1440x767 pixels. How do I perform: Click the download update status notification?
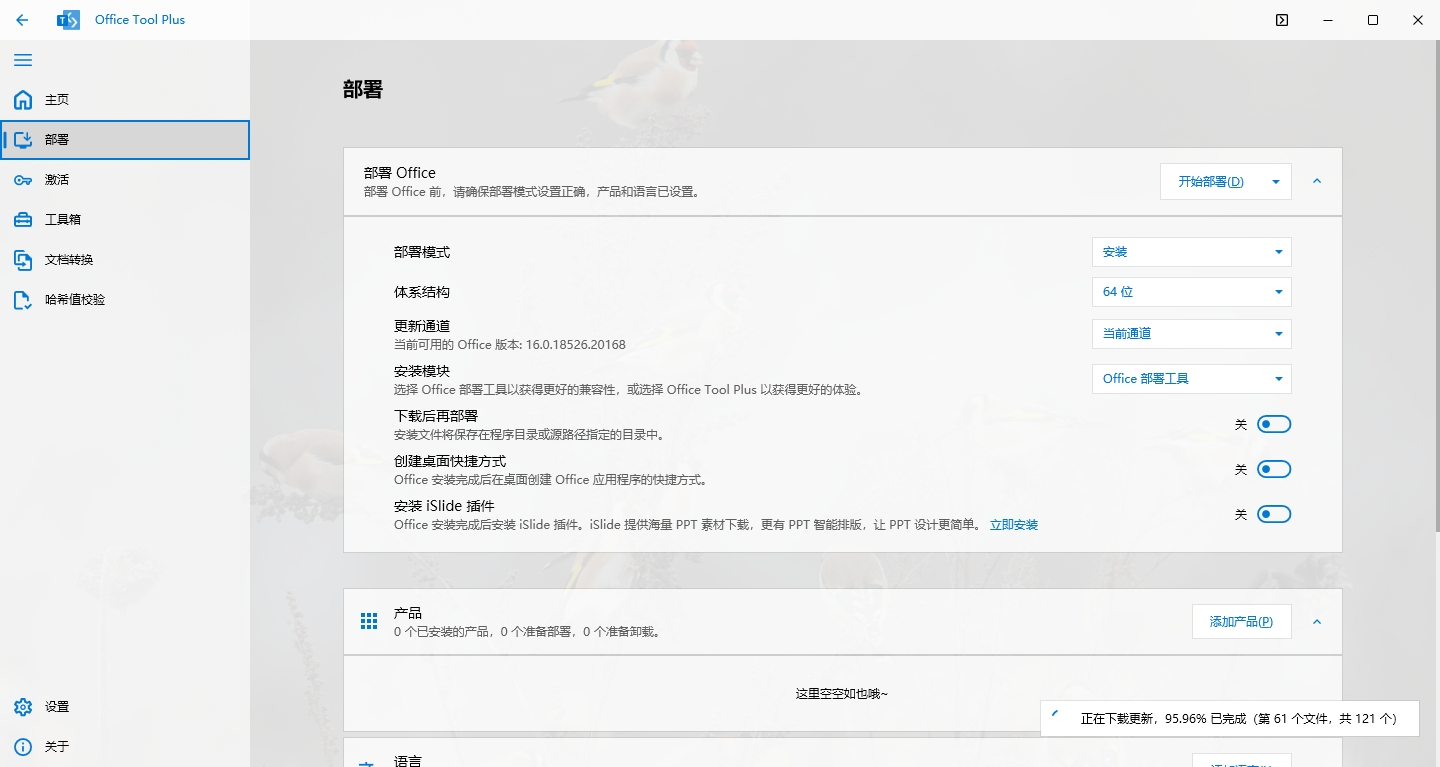click(1230, 718)
